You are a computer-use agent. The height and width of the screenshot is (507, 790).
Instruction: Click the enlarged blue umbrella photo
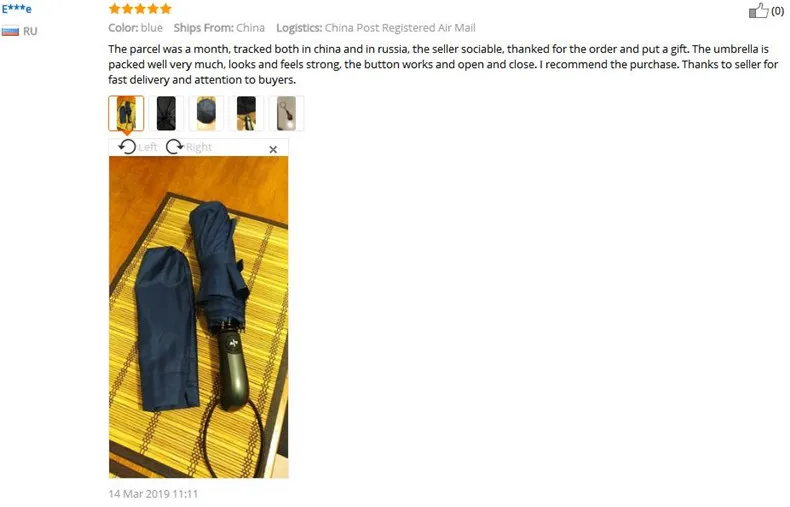(x=199, y=317)
